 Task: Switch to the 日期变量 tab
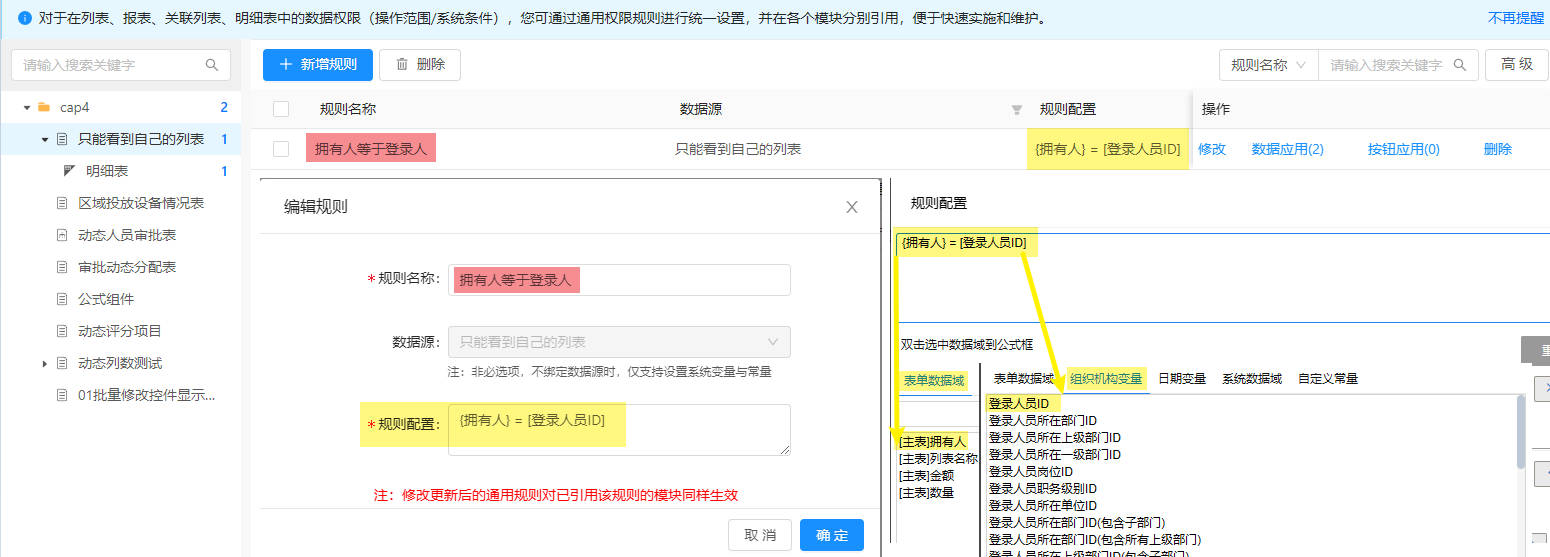(x=1182, y=379)
